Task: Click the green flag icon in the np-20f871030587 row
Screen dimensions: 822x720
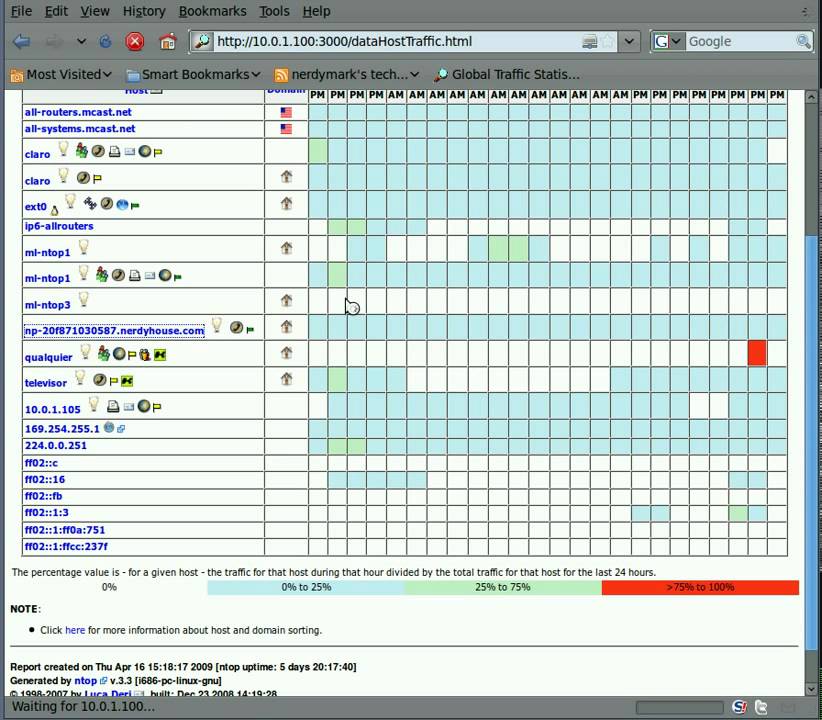Action: click(250, 330)
